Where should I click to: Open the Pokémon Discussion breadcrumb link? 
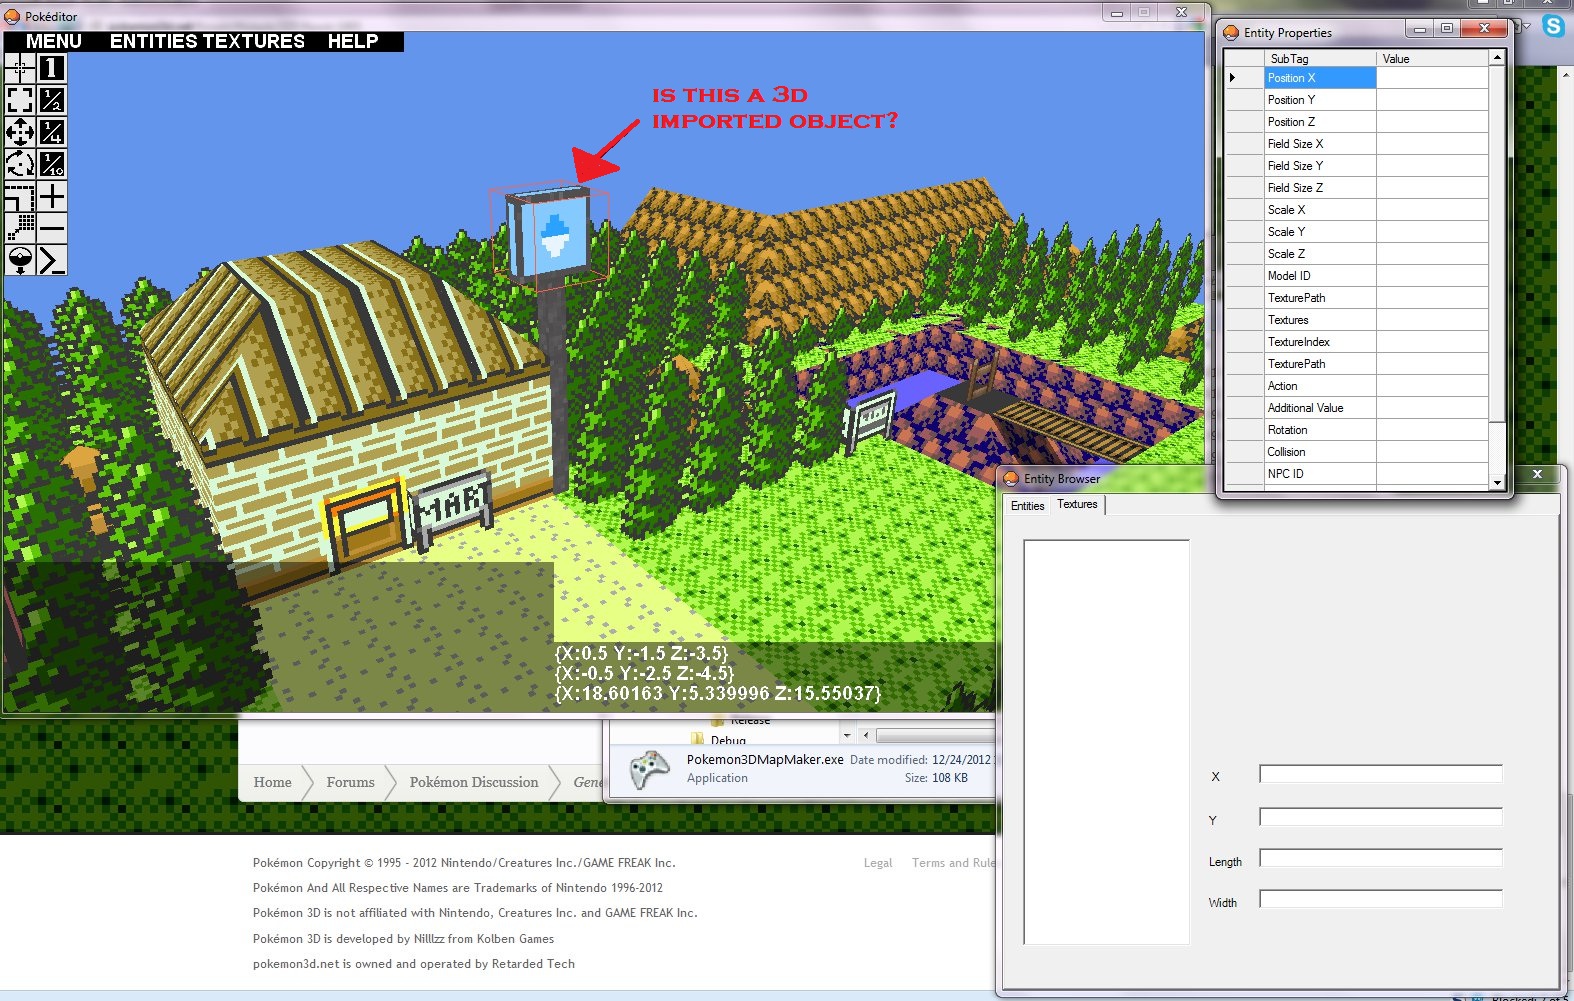tap(474, 782)
